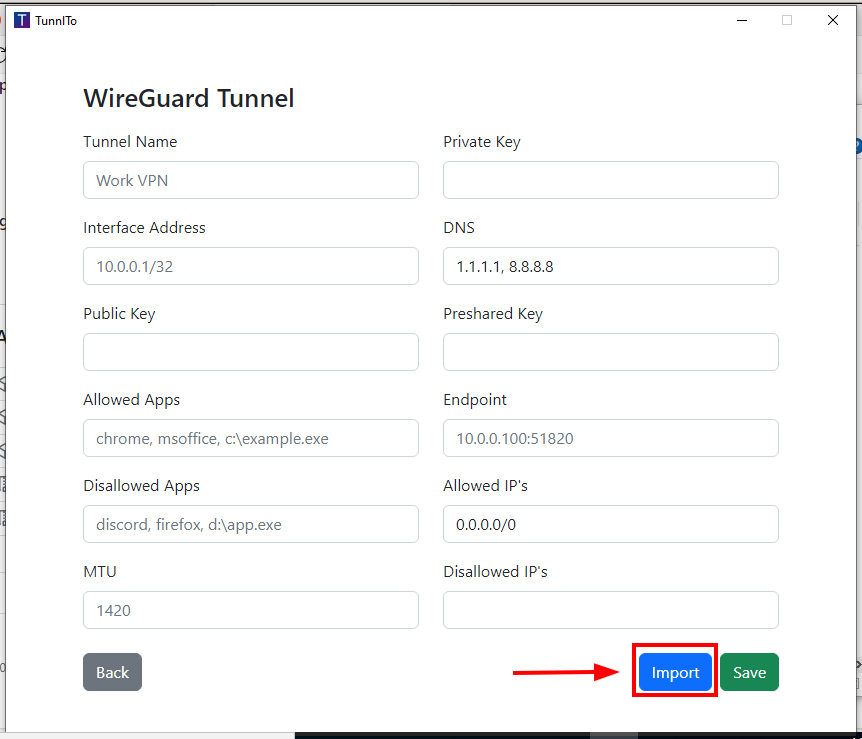Screen dimensions: 862x739
Task: Save the WireGuard tunnel configuration
Action: coord(749,672)
